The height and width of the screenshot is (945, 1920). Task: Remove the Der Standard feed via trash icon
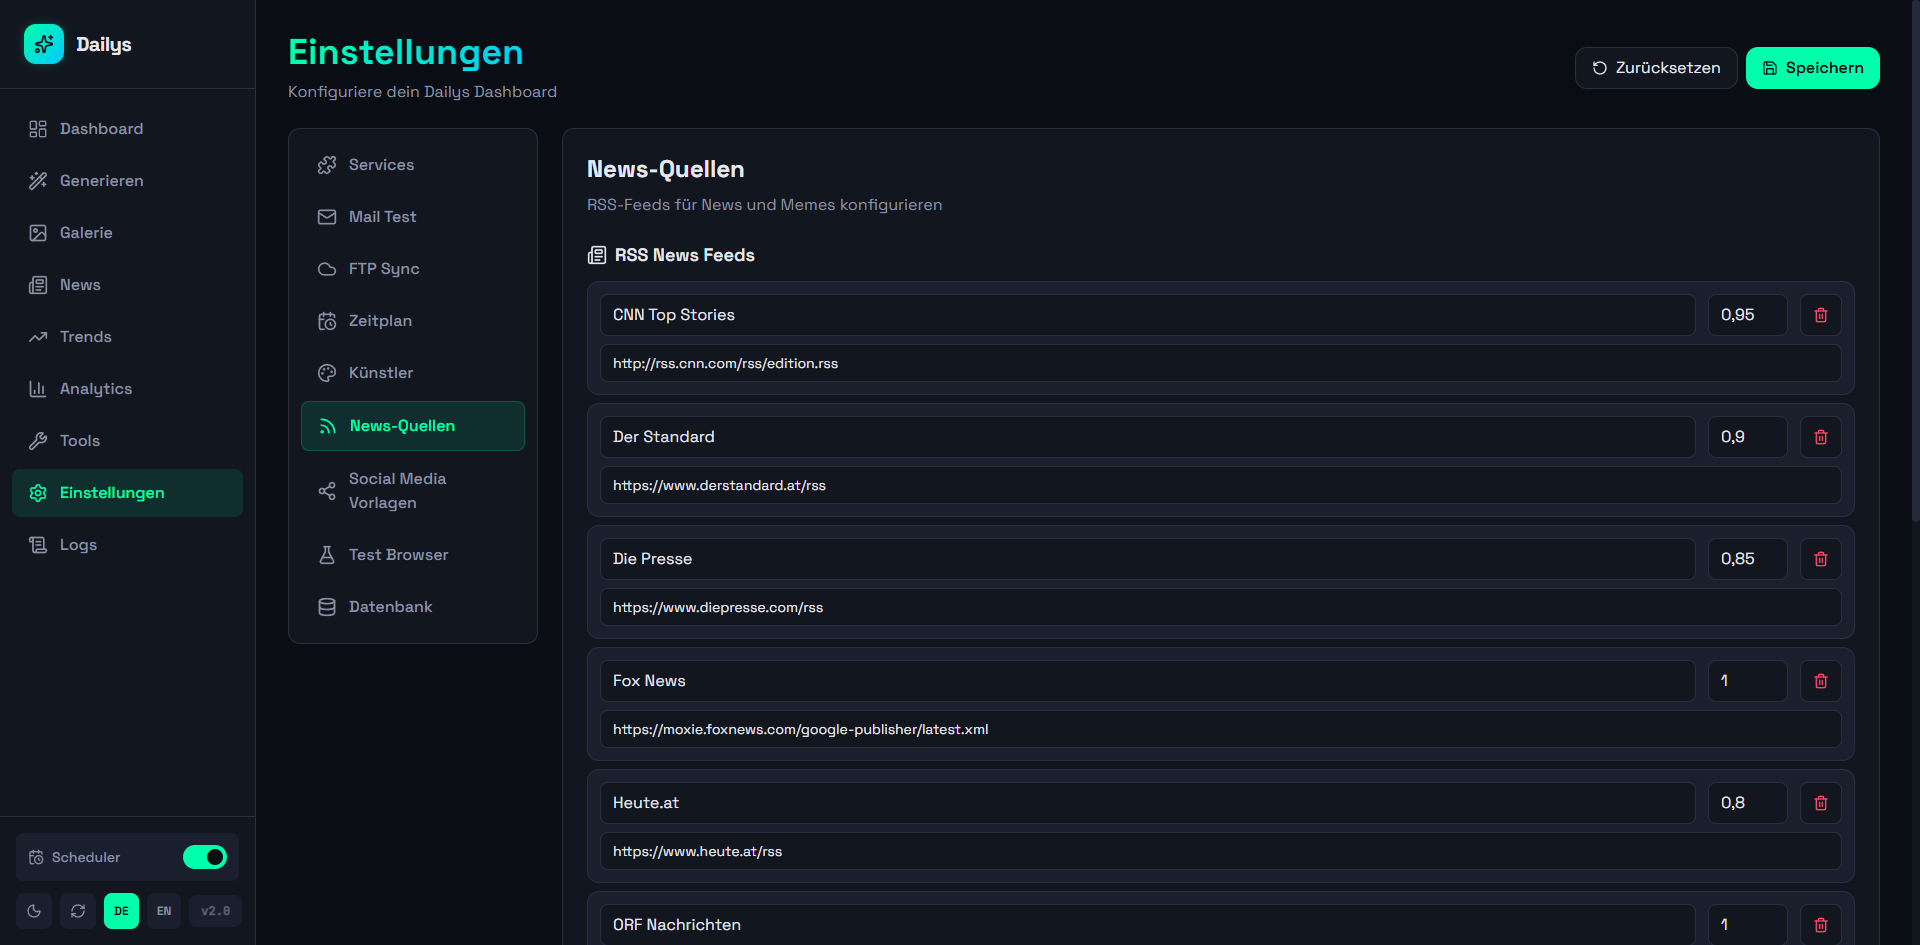coord(1820,437)
